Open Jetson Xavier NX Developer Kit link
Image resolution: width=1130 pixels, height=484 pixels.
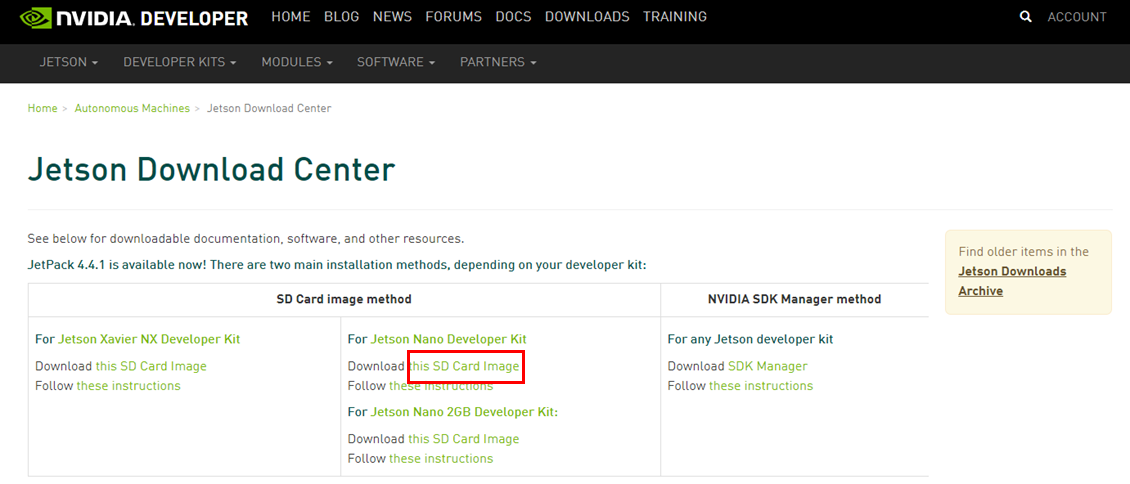coord(149,339)
